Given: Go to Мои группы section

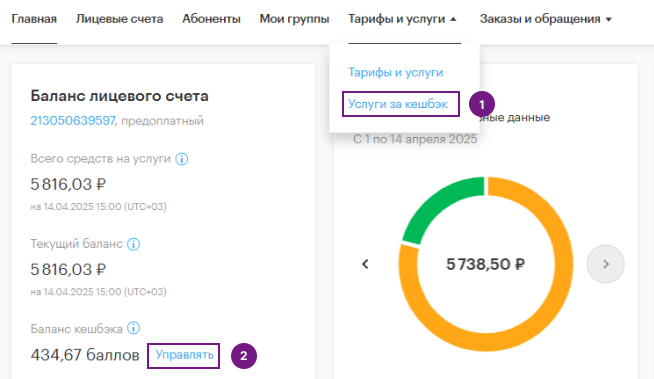Looking at the screenshot, I should coord(294,19).
